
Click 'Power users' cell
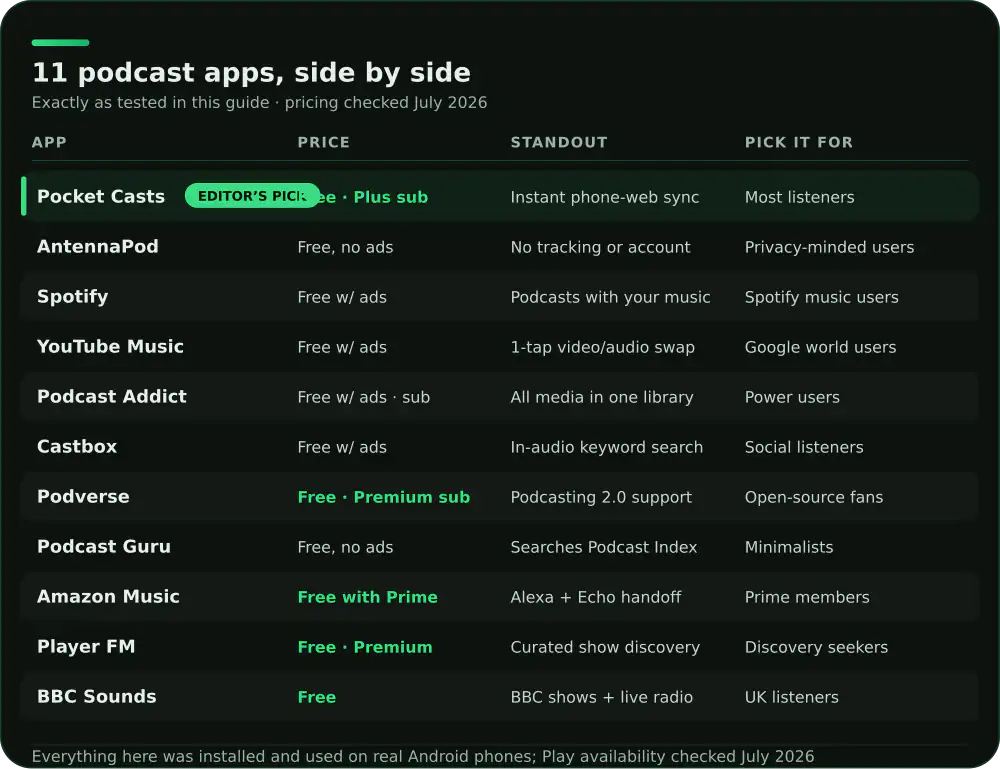pyautogui.click(x=792, y=397)
